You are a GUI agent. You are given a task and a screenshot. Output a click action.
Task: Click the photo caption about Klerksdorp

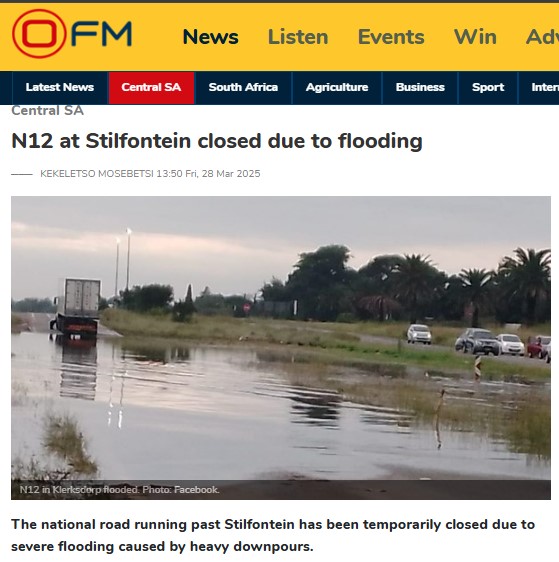(x=119, y=490)
